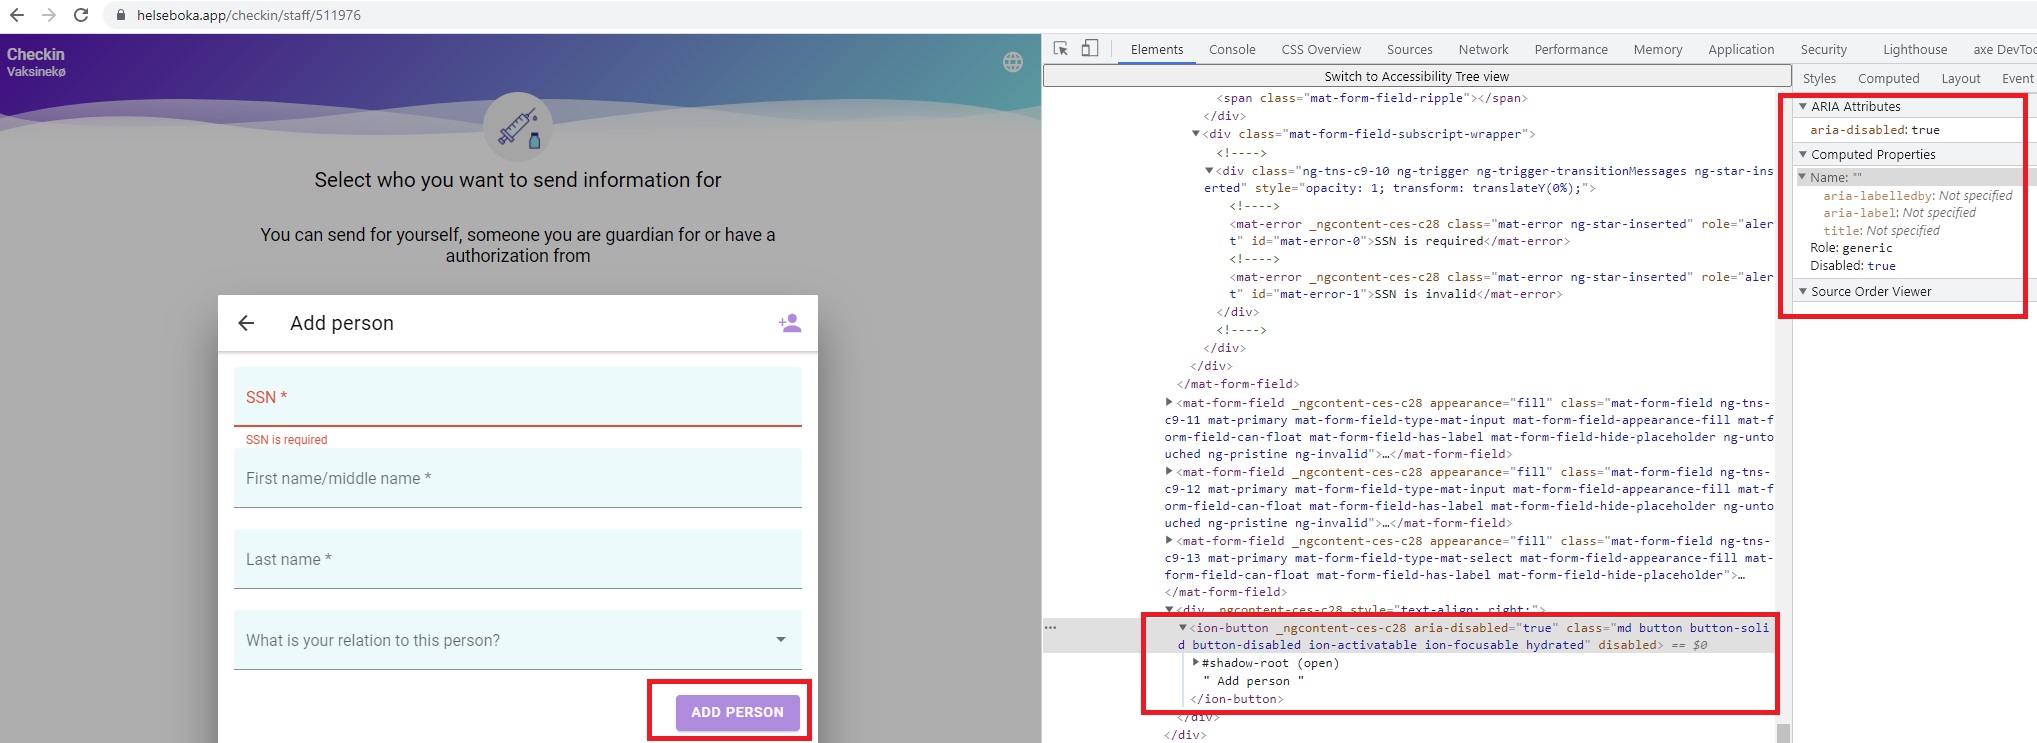Open the Styles sidebar tab
Viewport: 2037px width, 743px height.
1819,78
